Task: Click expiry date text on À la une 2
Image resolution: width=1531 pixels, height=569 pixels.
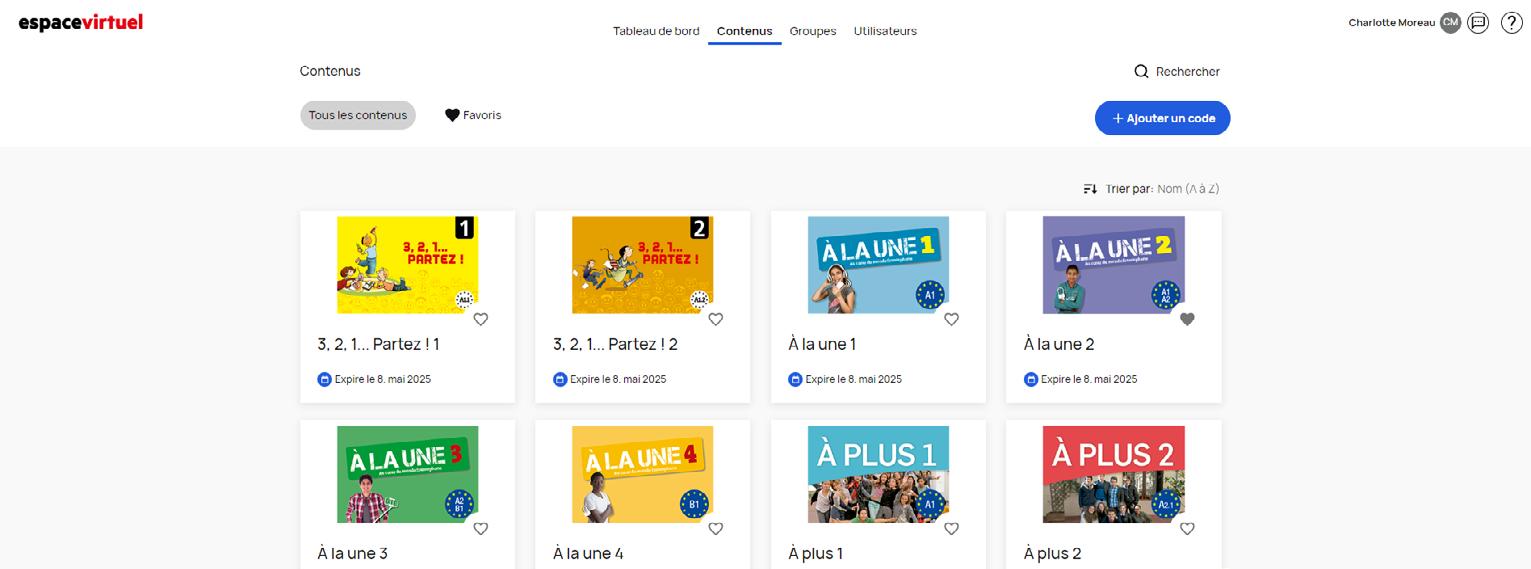Action: coord(1089,379)
